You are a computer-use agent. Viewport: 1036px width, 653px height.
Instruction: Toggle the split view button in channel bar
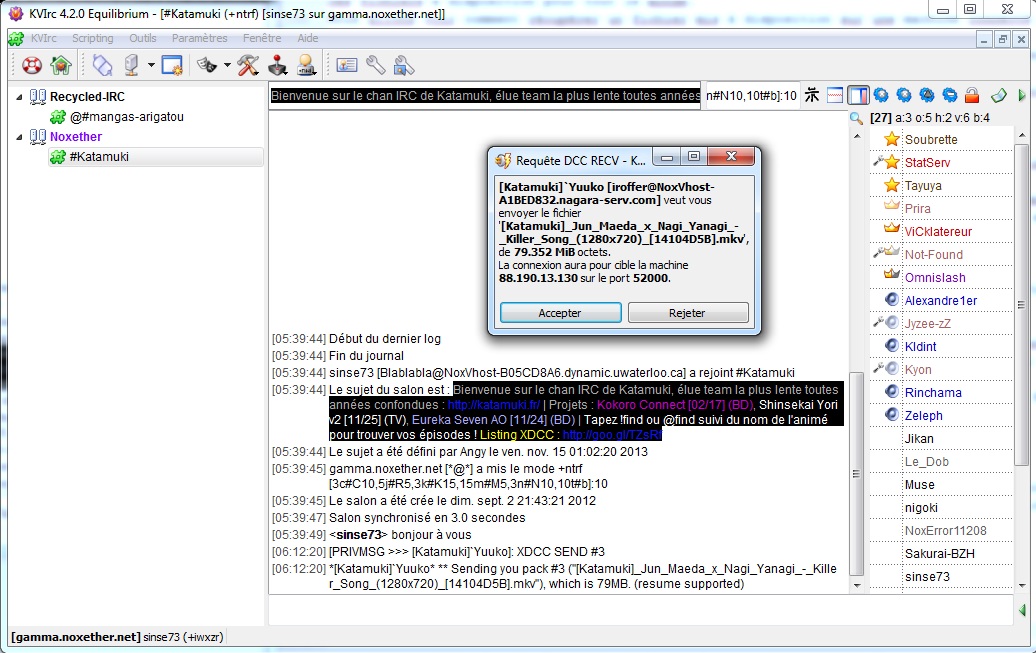tap(835, 96)
